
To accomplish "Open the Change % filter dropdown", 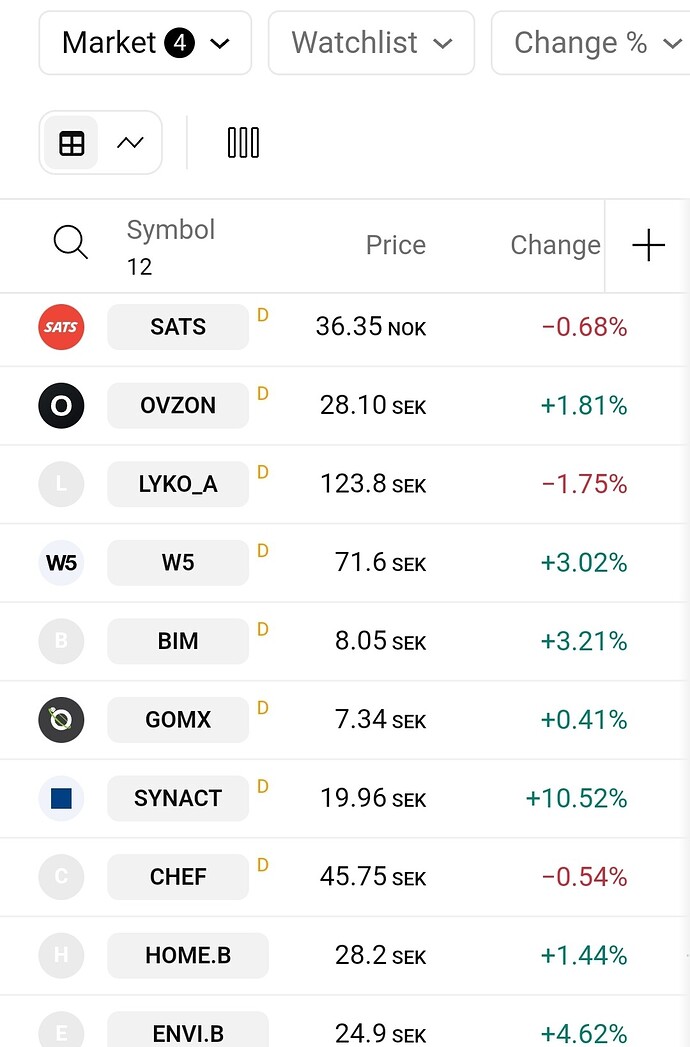I will click(590, 43).
